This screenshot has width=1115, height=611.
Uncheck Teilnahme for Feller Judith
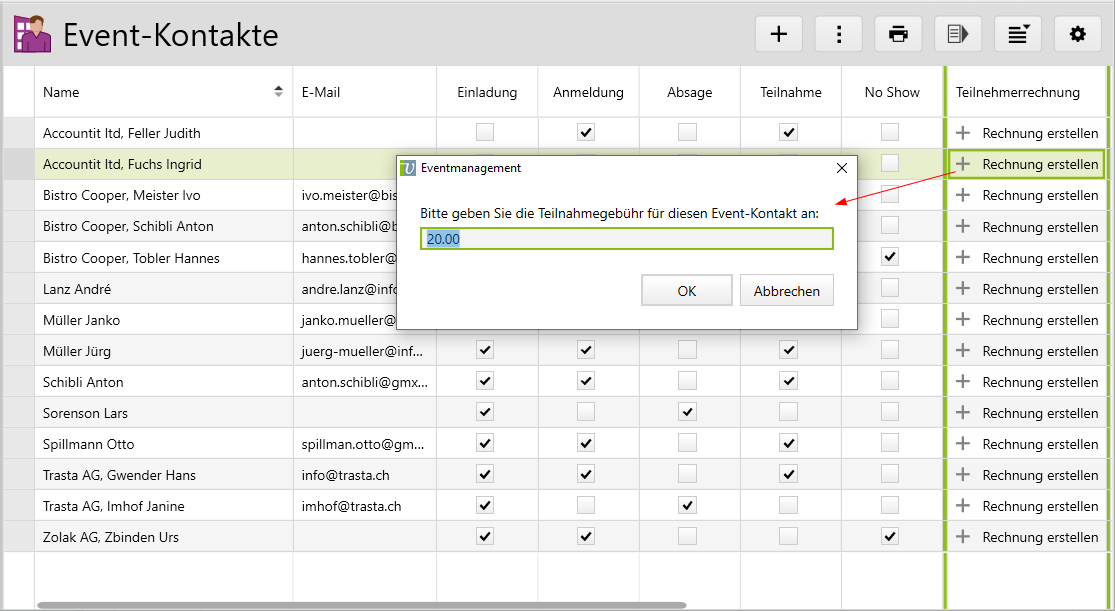coord(788,132)
